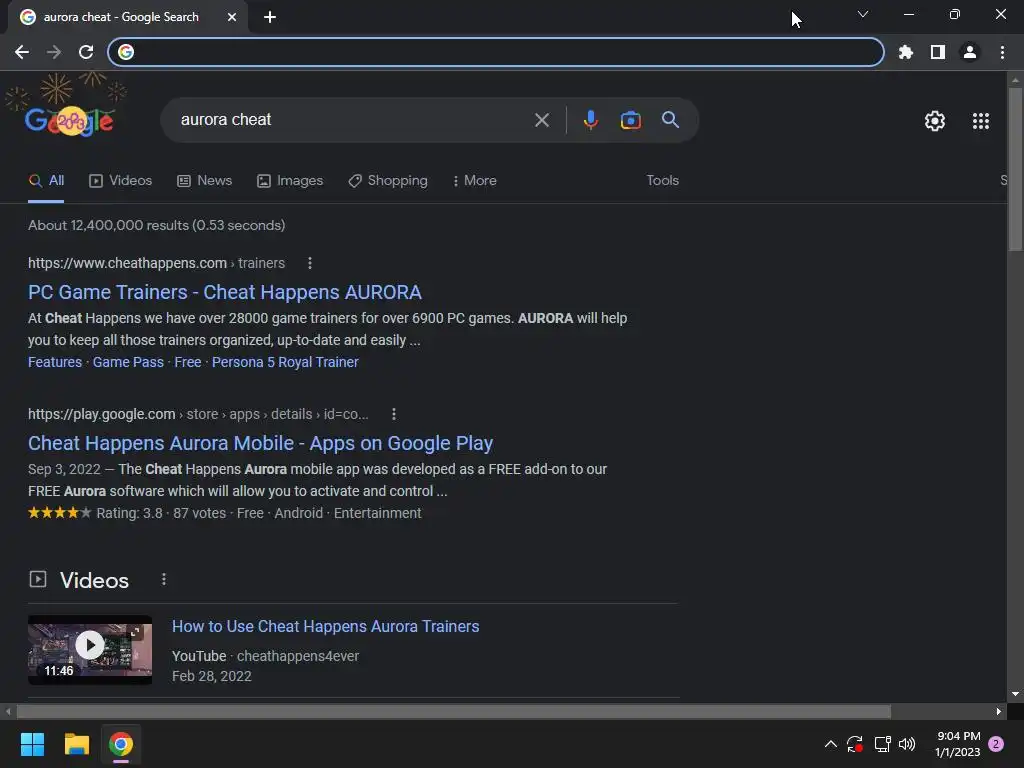Click the forward navigation arrow

[54, 52]
